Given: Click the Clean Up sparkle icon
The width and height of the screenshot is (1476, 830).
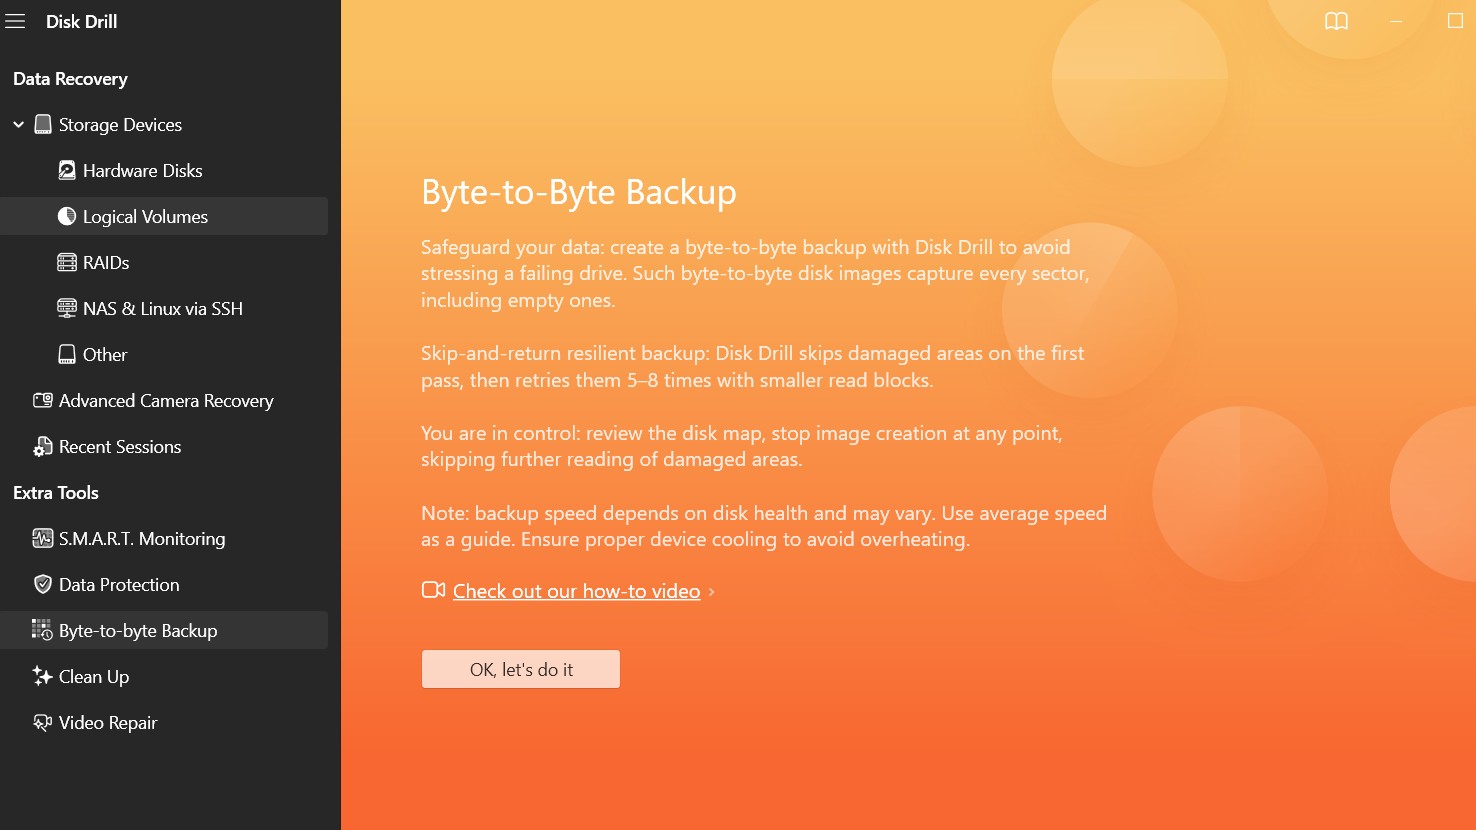Looking at the screenshot, I should point(42,677).
